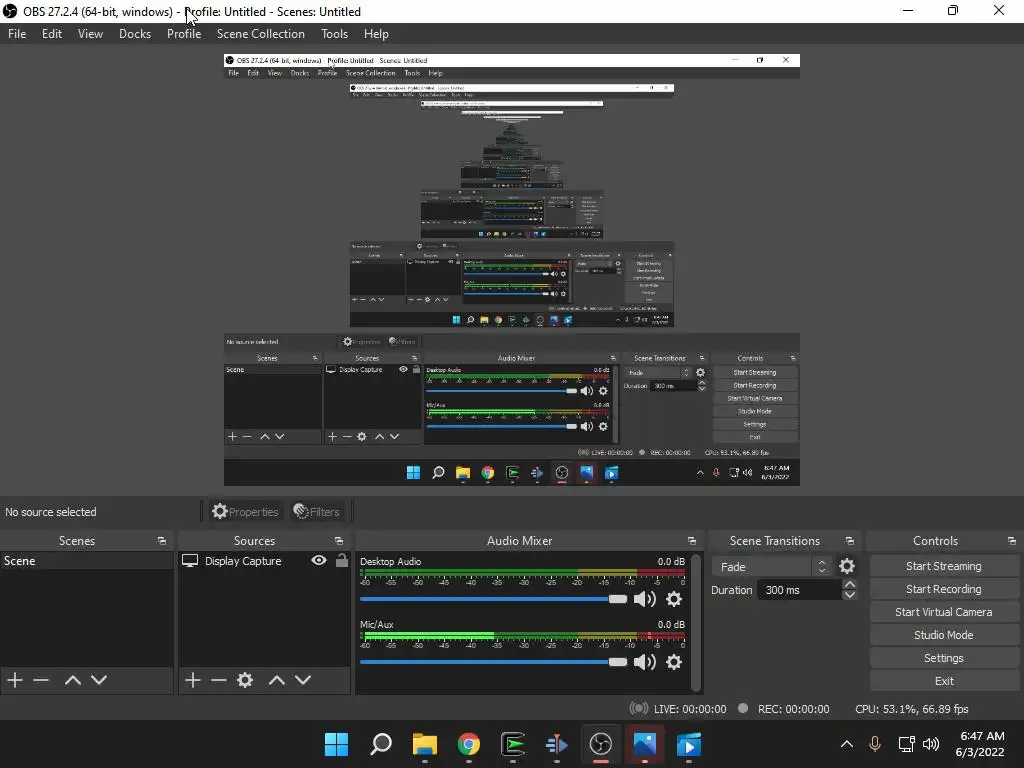Viewport: 1024px width, 768px height.
Task: Click the preview canvas display capture
Action: (x=512, y=270)
